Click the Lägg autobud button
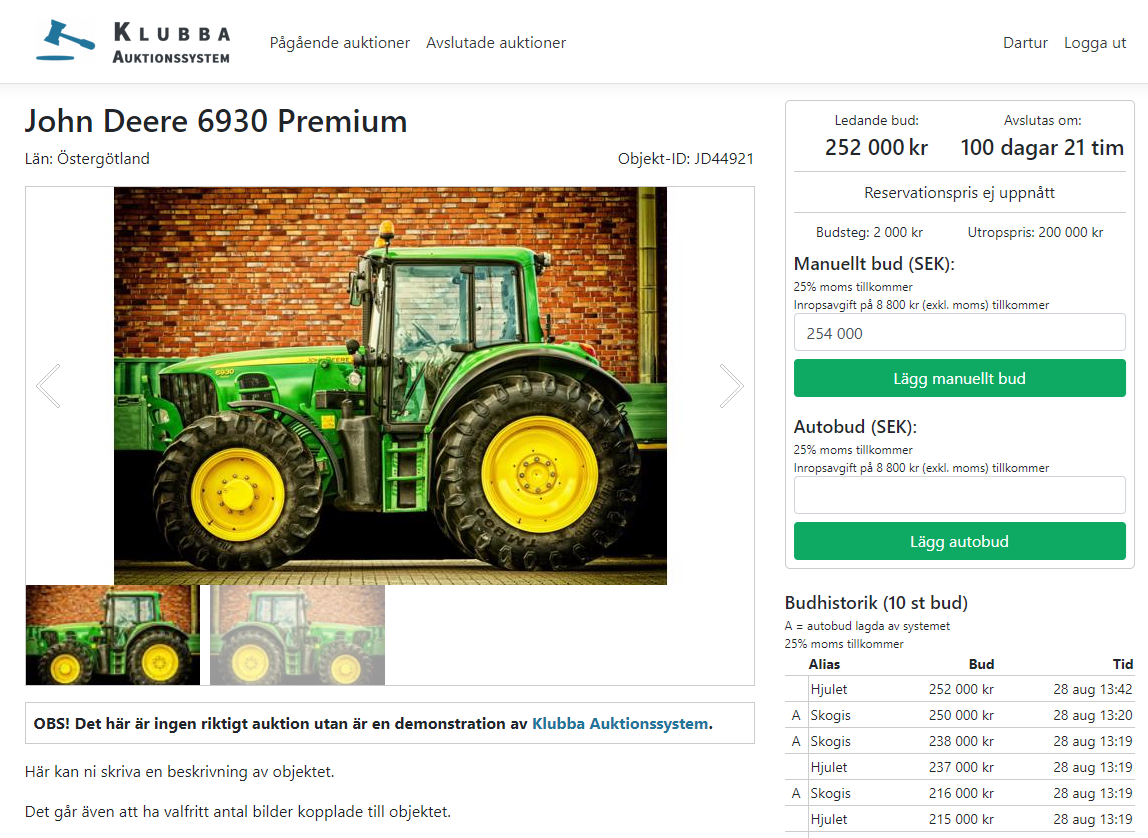 (959, 542)
